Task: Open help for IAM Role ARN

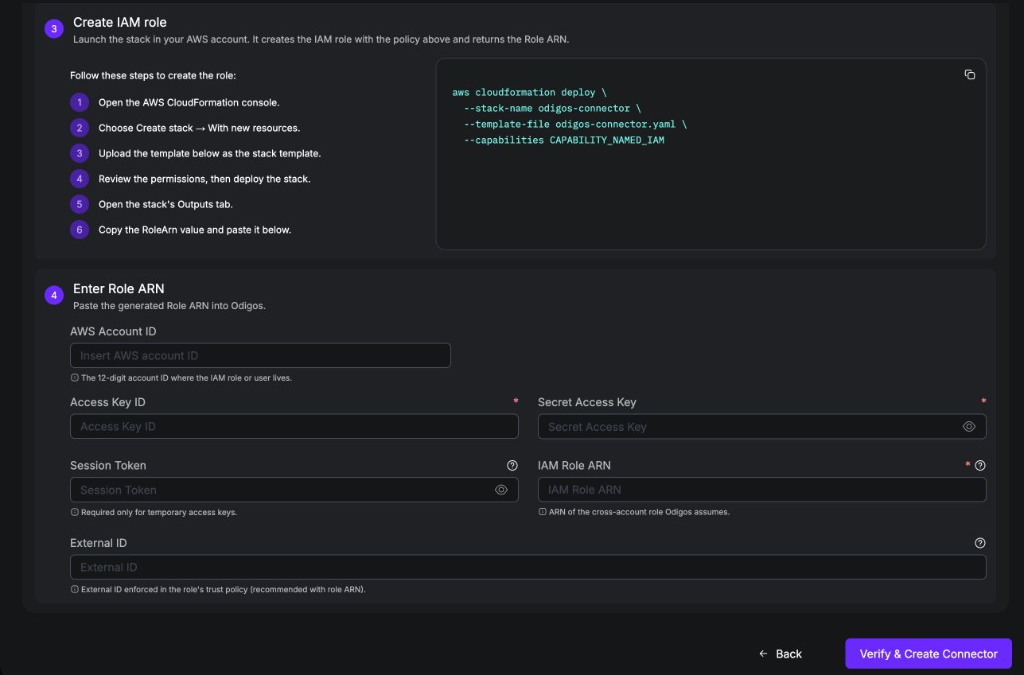Action: [x=980, y=465]
